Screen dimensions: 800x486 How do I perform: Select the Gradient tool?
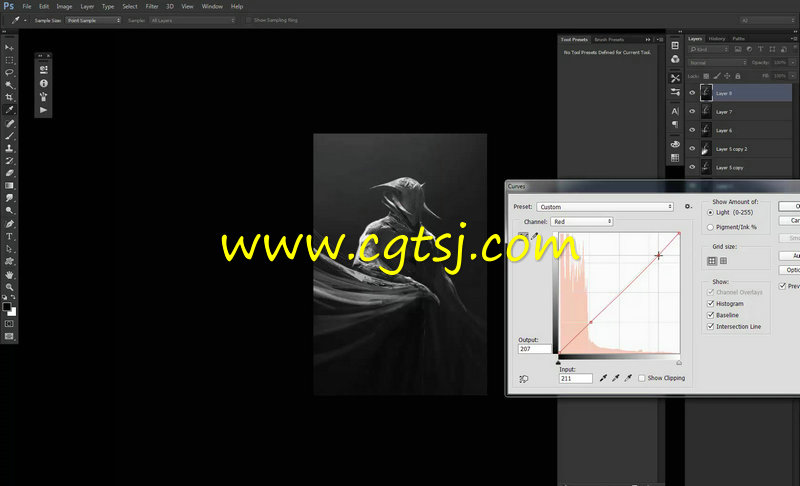[9, 186]
